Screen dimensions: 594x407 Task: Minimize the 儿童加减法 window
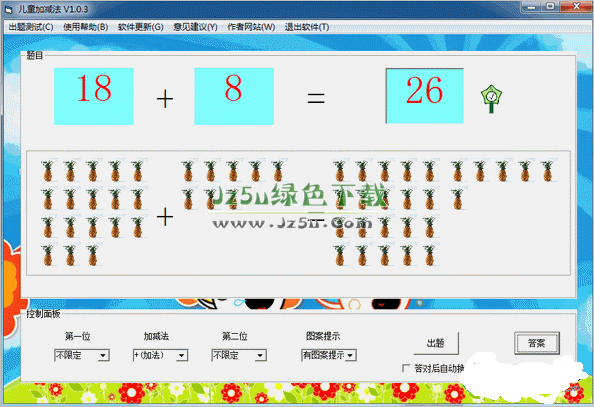[531, 6]
